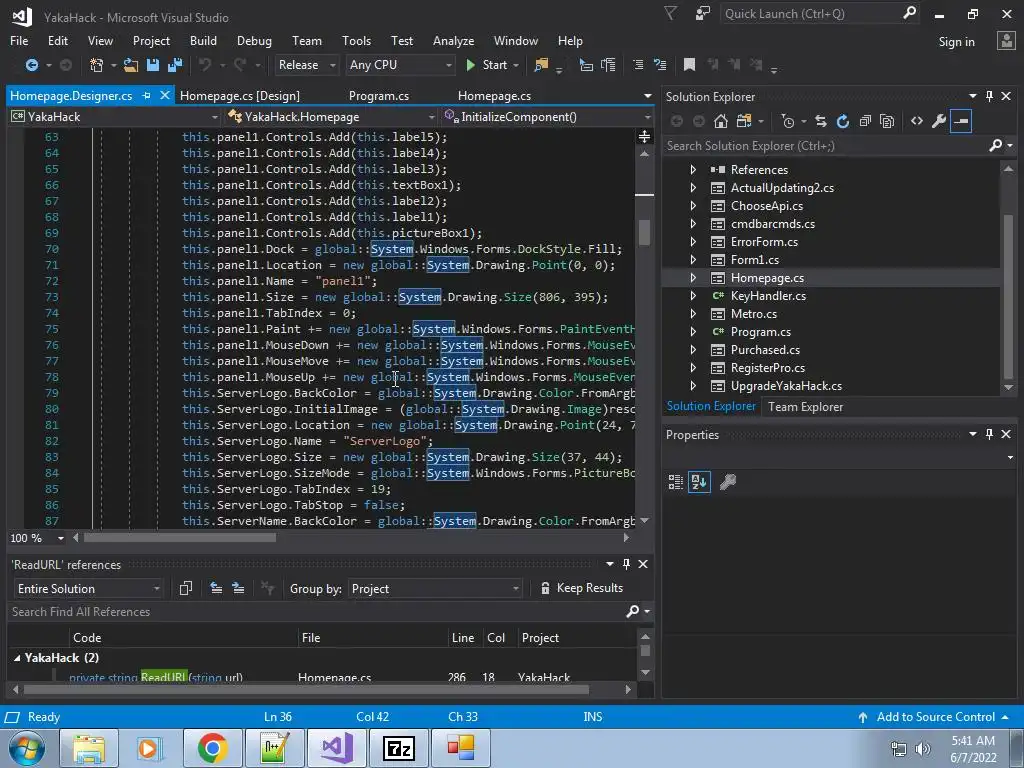1024x768 pixels.
Task: Switch to Homepage.cs [Design] tab
Action: click(240, 96)
